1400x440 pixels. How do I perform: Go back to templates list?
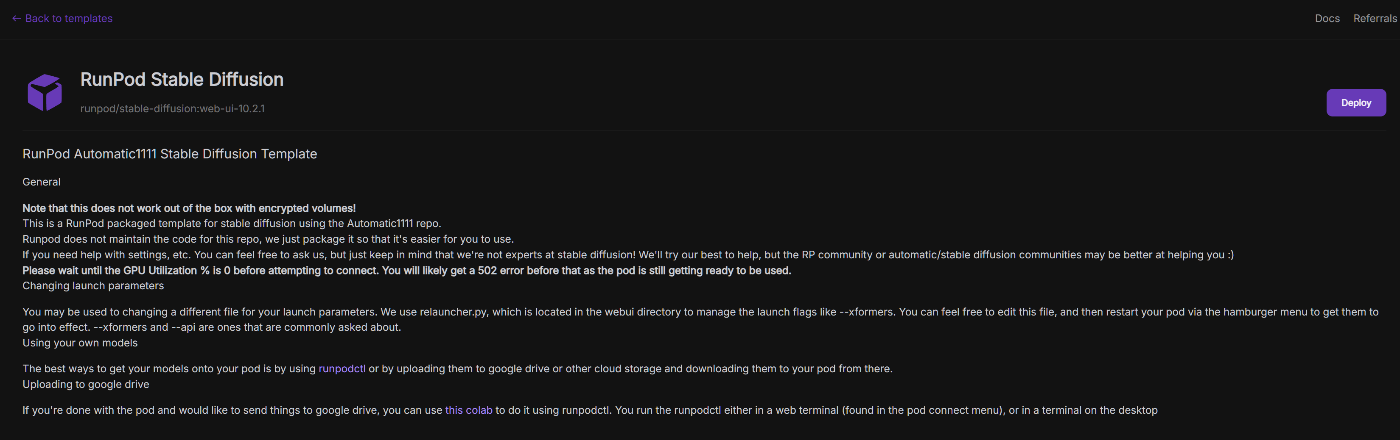tap(62, 18)
